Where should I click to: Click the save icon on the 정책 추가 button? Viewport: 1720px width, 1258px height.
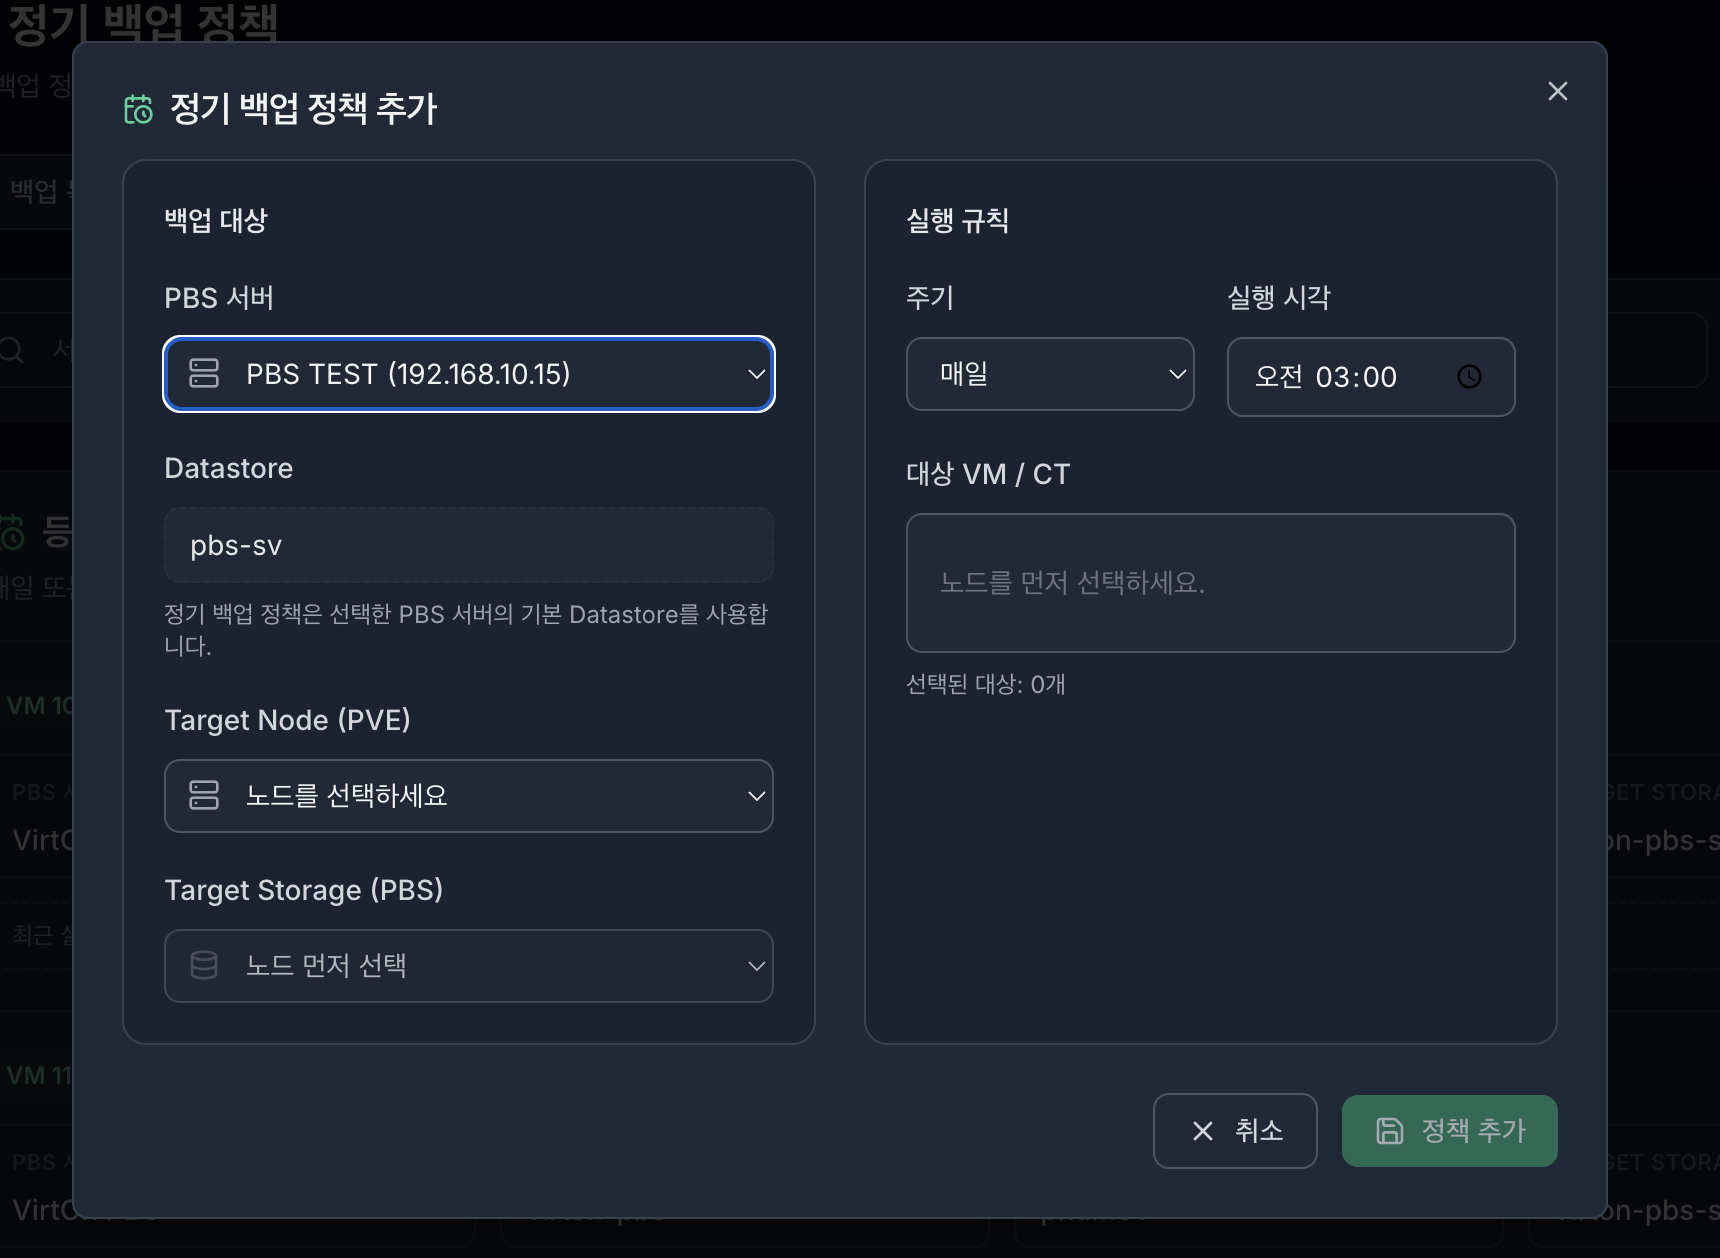(x=1391, y=1131)
